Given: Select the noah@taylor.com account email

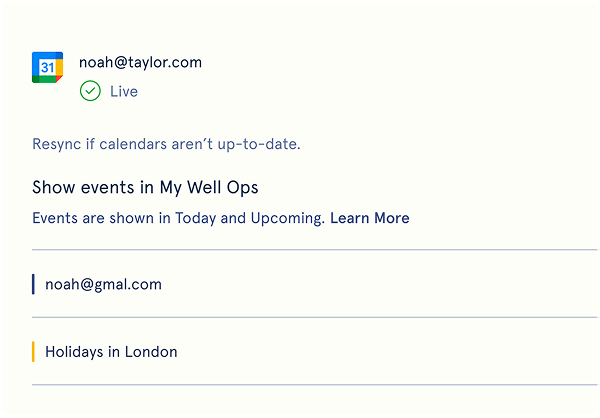Looking at the screenshot, I should (x=140, y=62).
